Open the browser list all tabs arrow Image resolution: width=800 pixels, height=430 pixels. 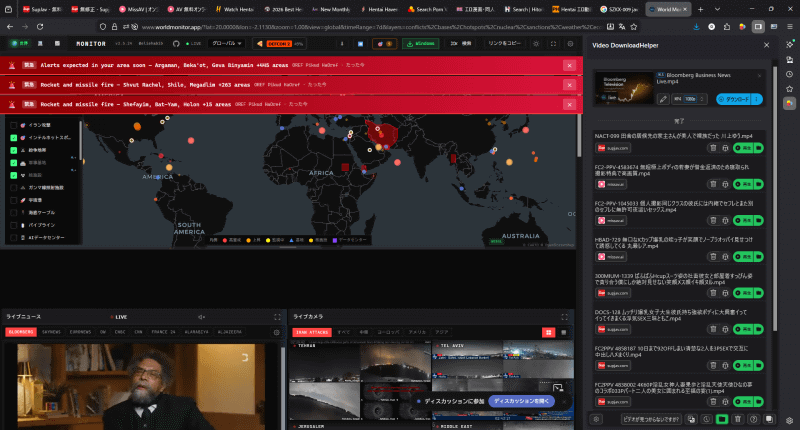tap(717, 9)
